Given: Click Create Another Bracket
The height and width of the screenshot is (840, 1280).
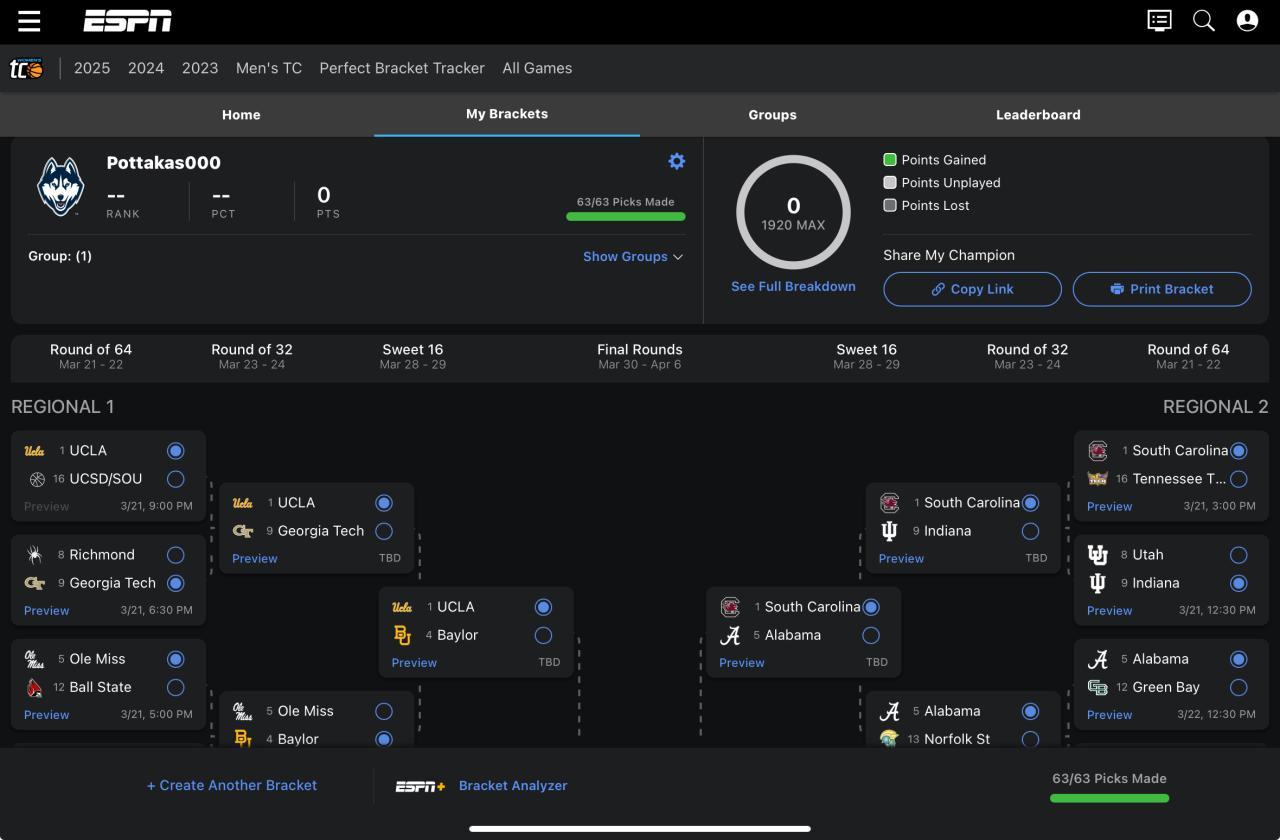Looking at the screenshot, I should pos(232,785).
